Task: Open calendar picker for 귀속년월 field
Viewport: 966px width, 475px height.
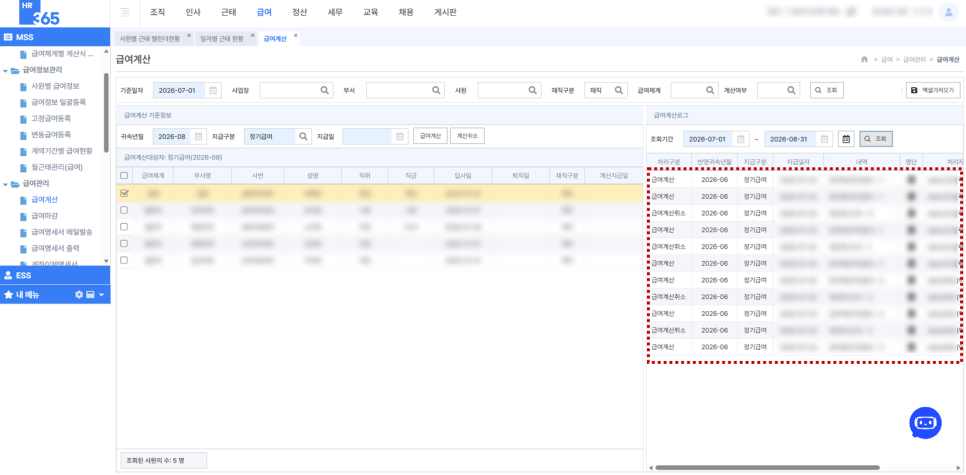Action: pos(199,136)
